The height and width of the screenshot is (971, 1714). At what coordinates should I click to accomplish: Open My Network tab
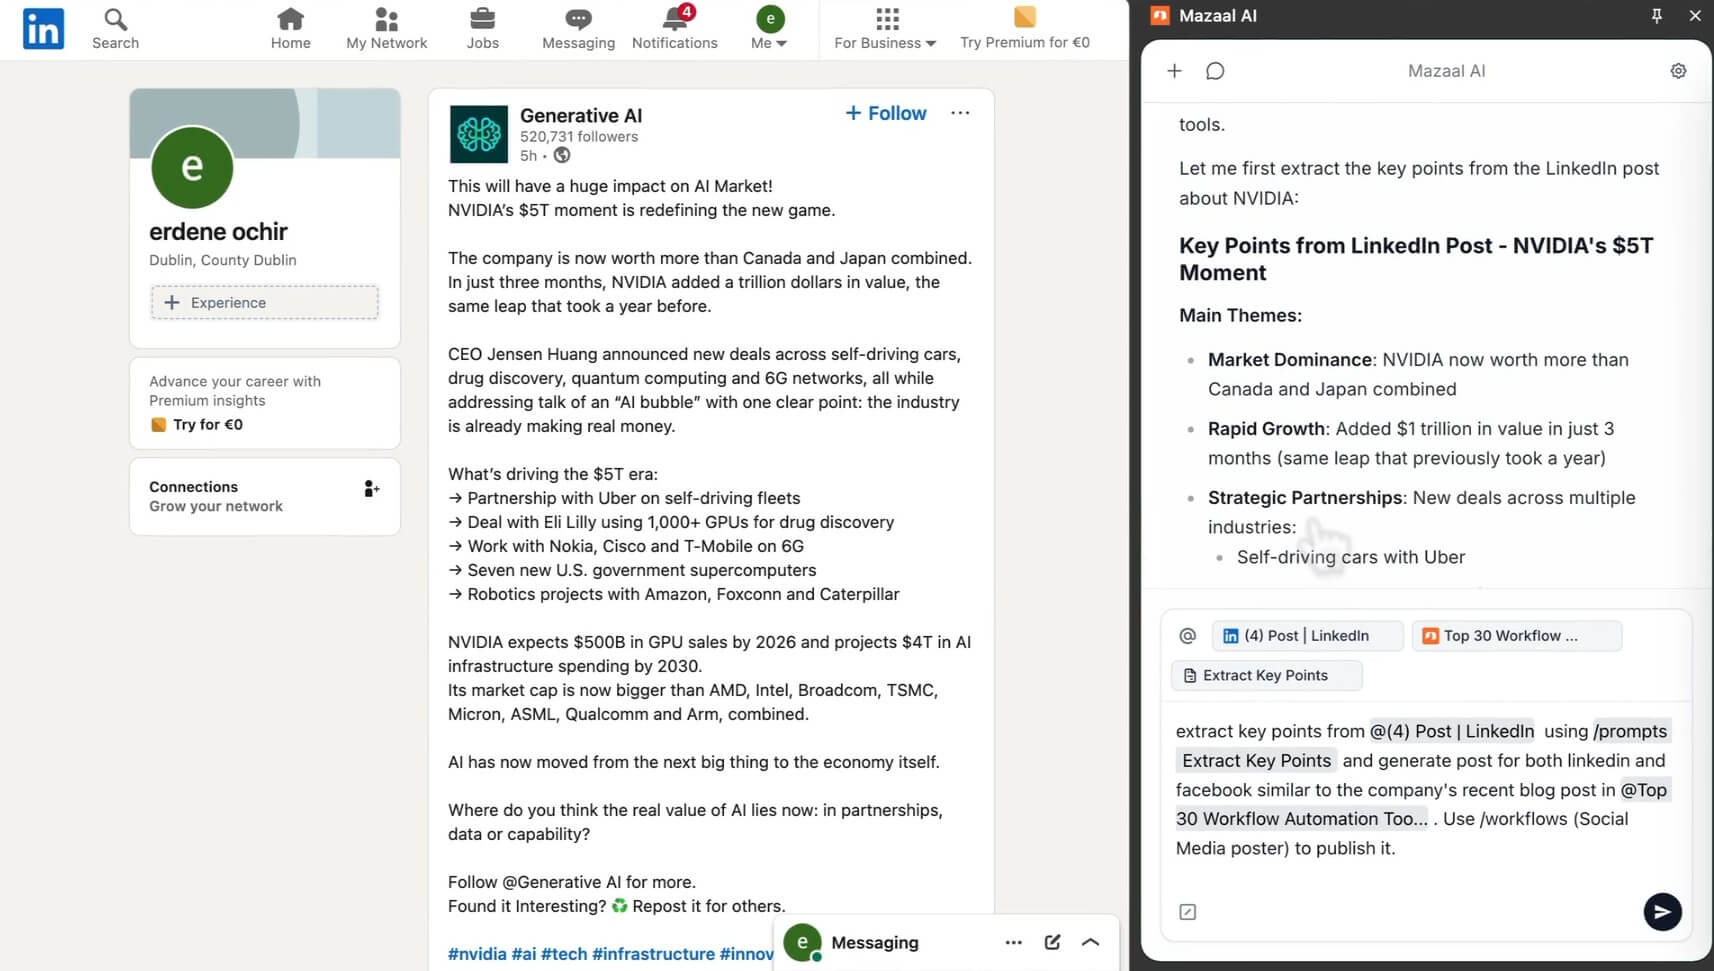(x=386, y=29)
